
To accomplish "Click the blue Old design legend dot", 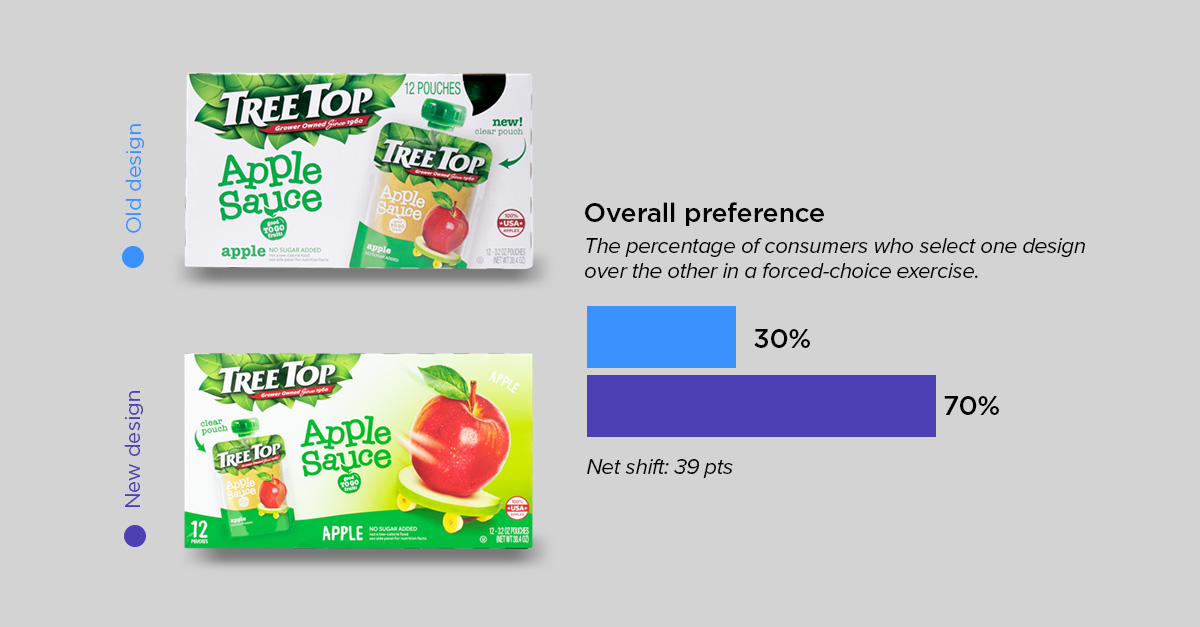I will tap(133, 257).
